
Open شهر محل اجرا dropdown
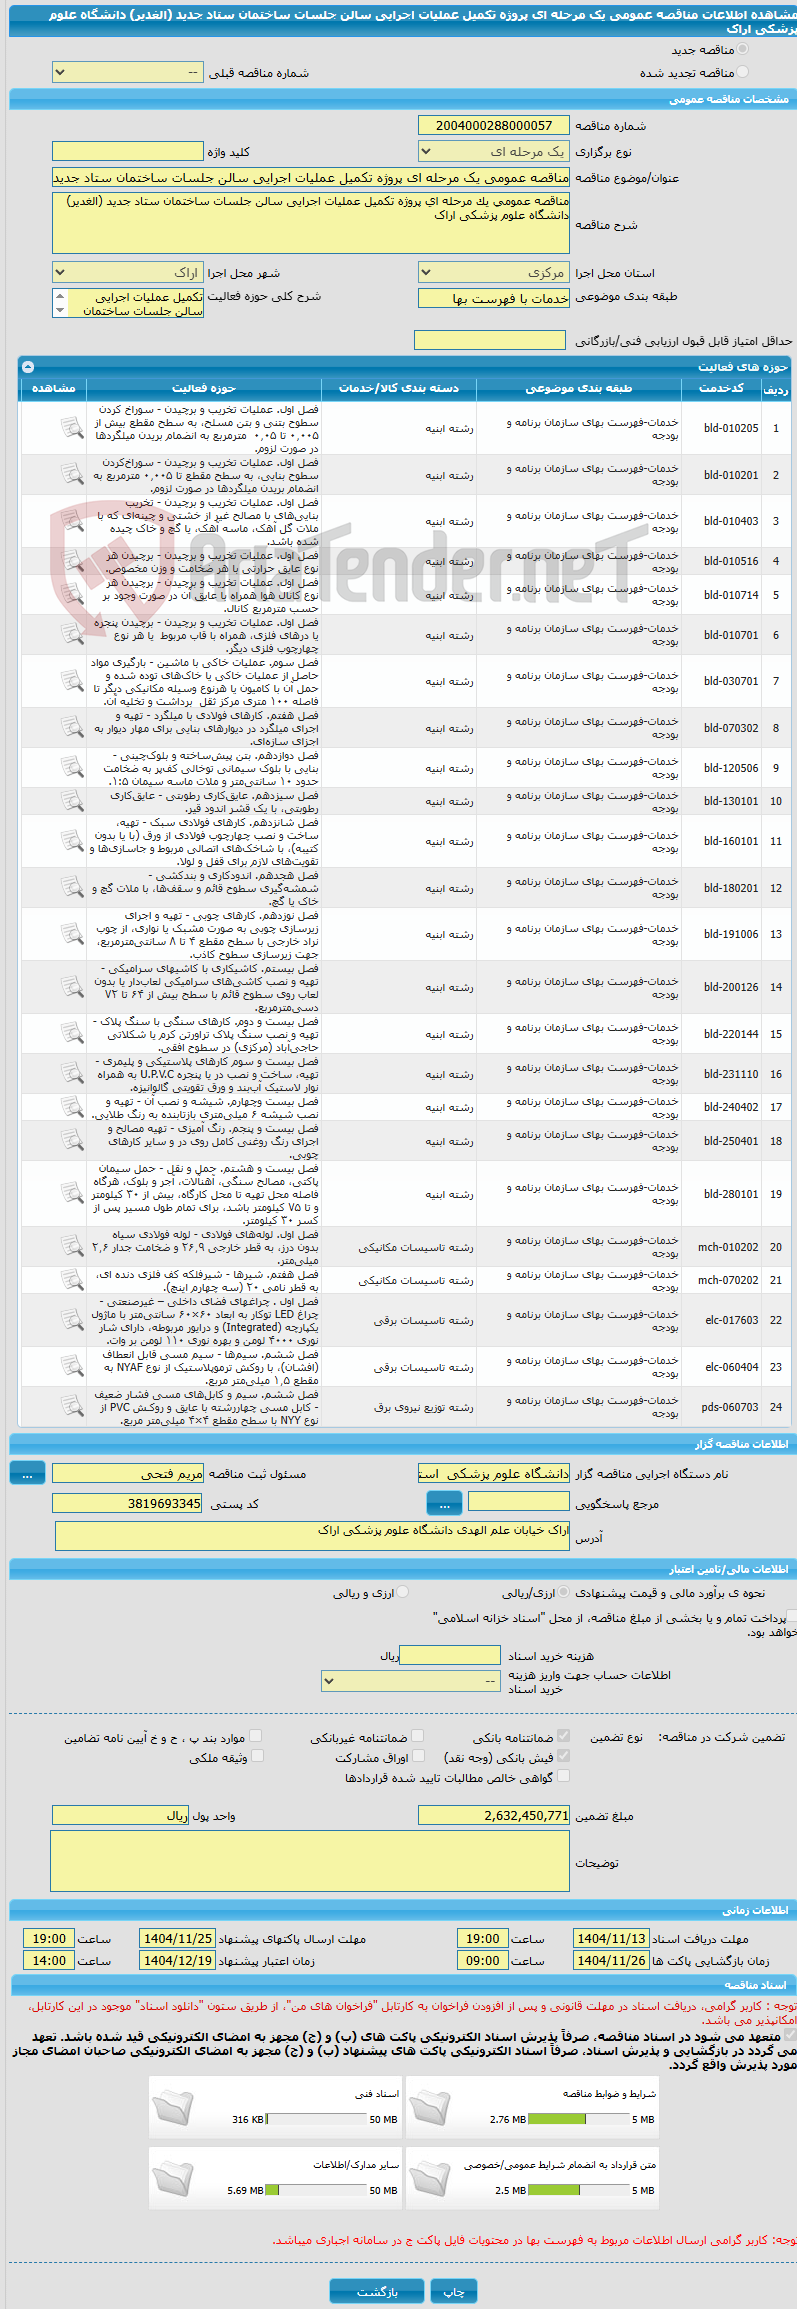coord(128,272)
